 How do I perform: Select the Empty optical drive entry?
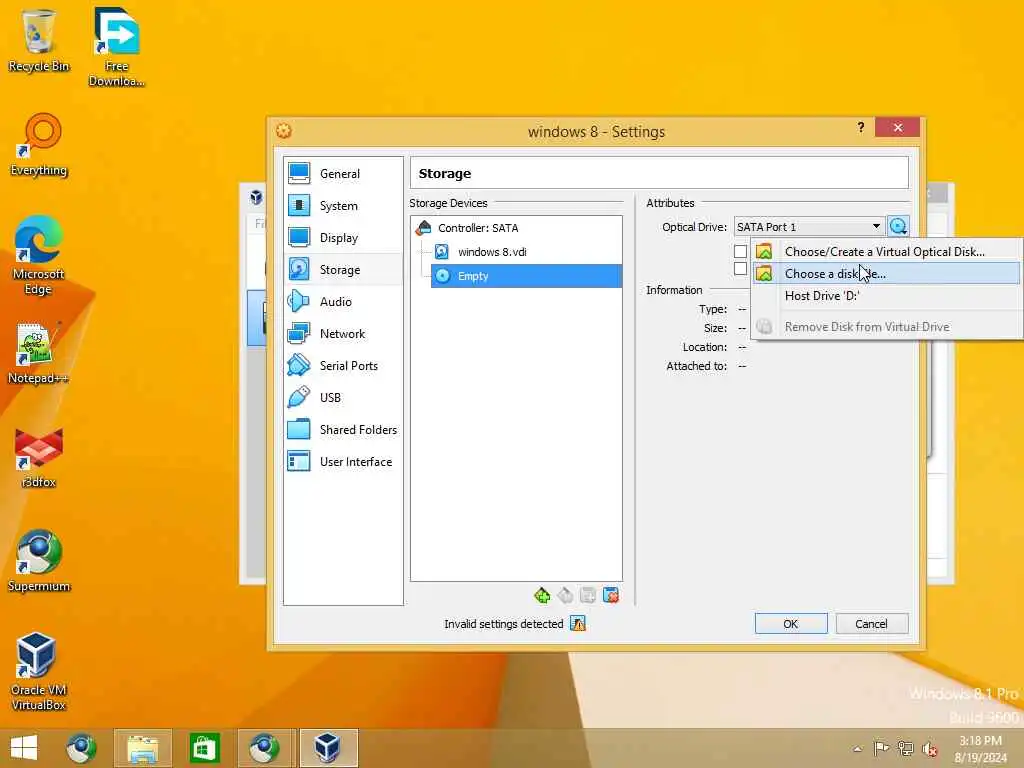click(x=526, y=276)
